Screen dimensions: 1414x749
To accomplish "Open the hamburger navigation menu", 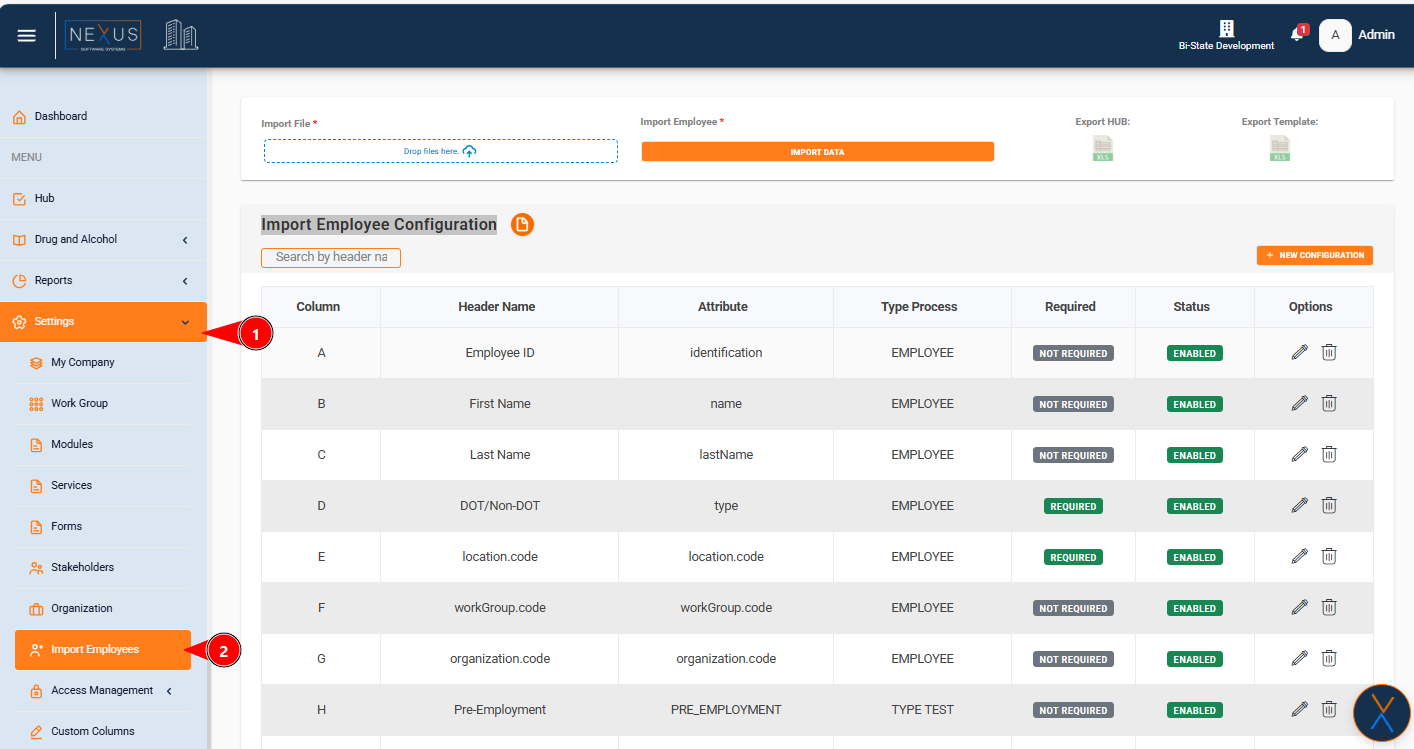I will click(x=27, y=36).
